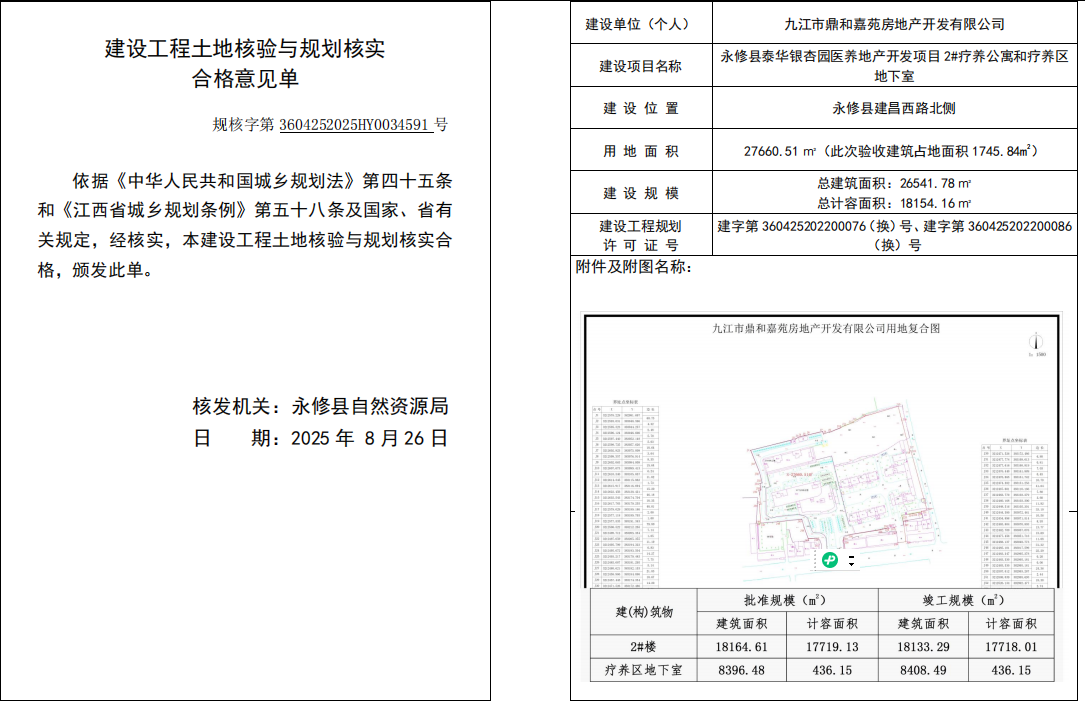Select the document title 建设工程土地核验与规划核实
The height and width of the screenshot is (703, 1085).
tap(245, 48)
